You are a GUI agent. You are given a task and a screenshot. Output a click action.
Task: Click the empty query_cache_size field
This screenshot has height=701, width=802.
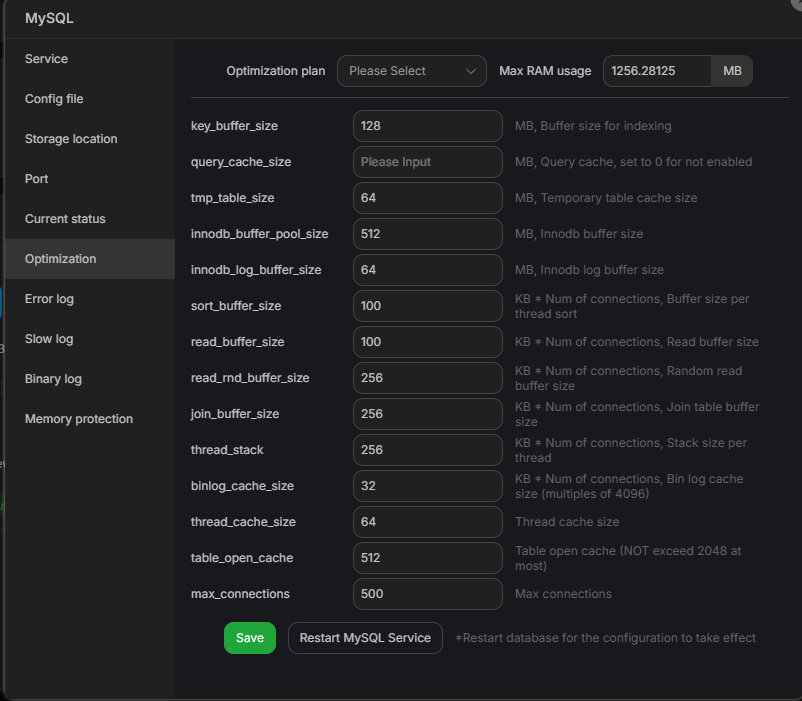[x=427, y=162]
